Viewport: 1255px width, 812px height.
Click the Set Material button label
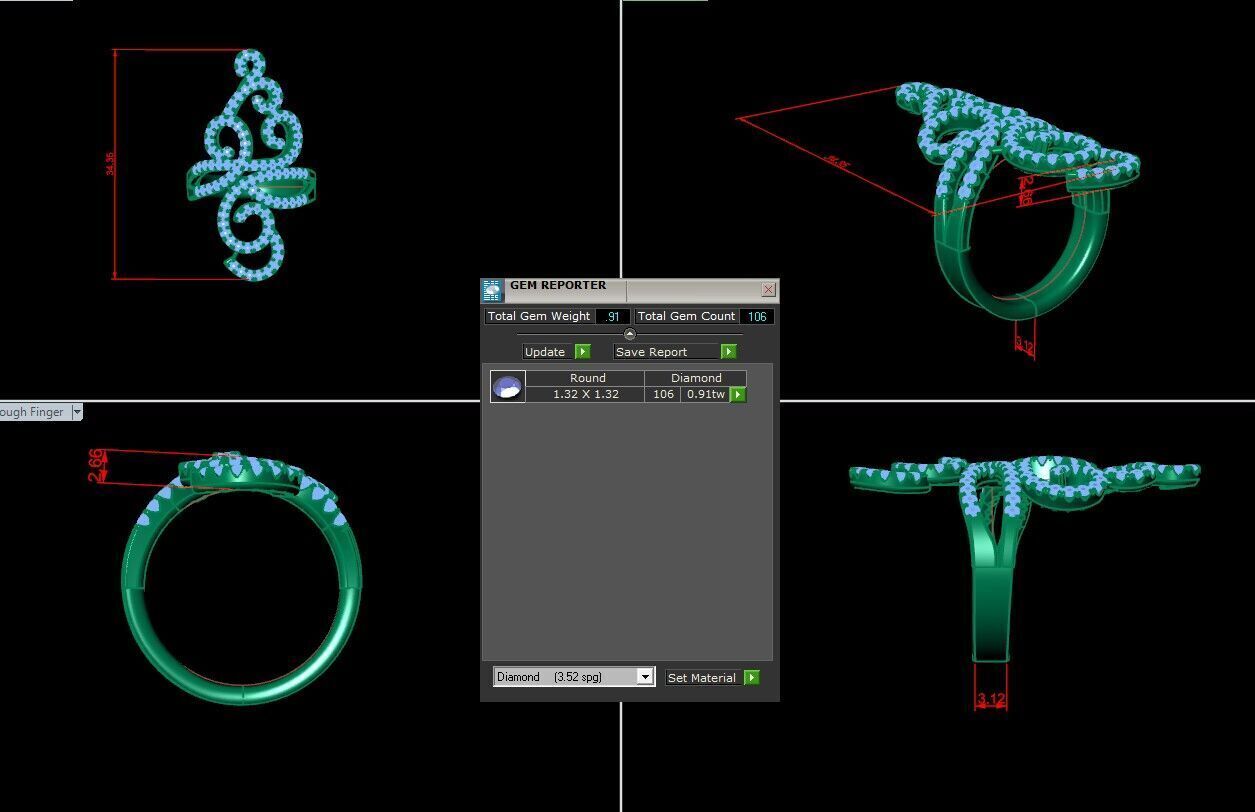point(702,678)
